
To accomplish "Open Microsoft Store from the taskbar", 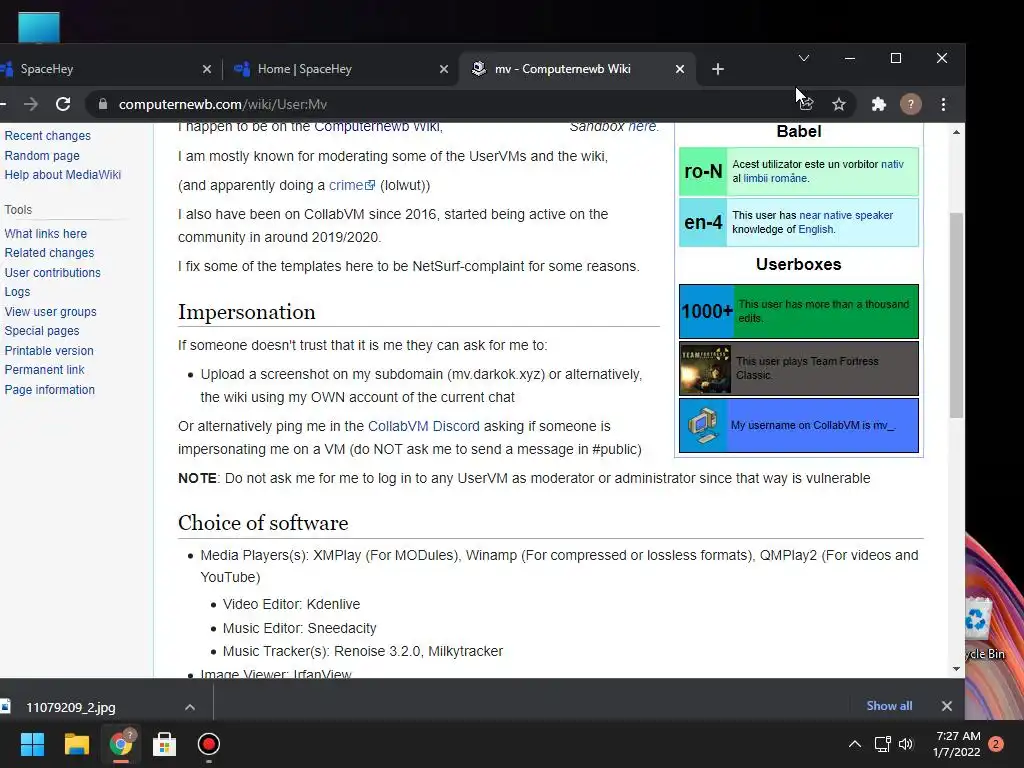I will (x=165, y=744).
